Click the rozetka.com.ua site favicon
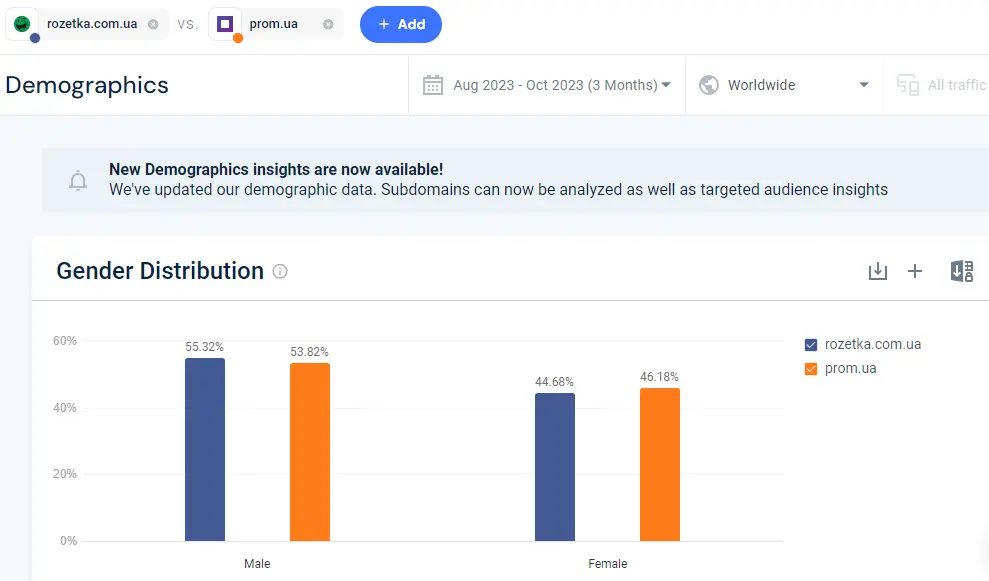 pos(22,24)
